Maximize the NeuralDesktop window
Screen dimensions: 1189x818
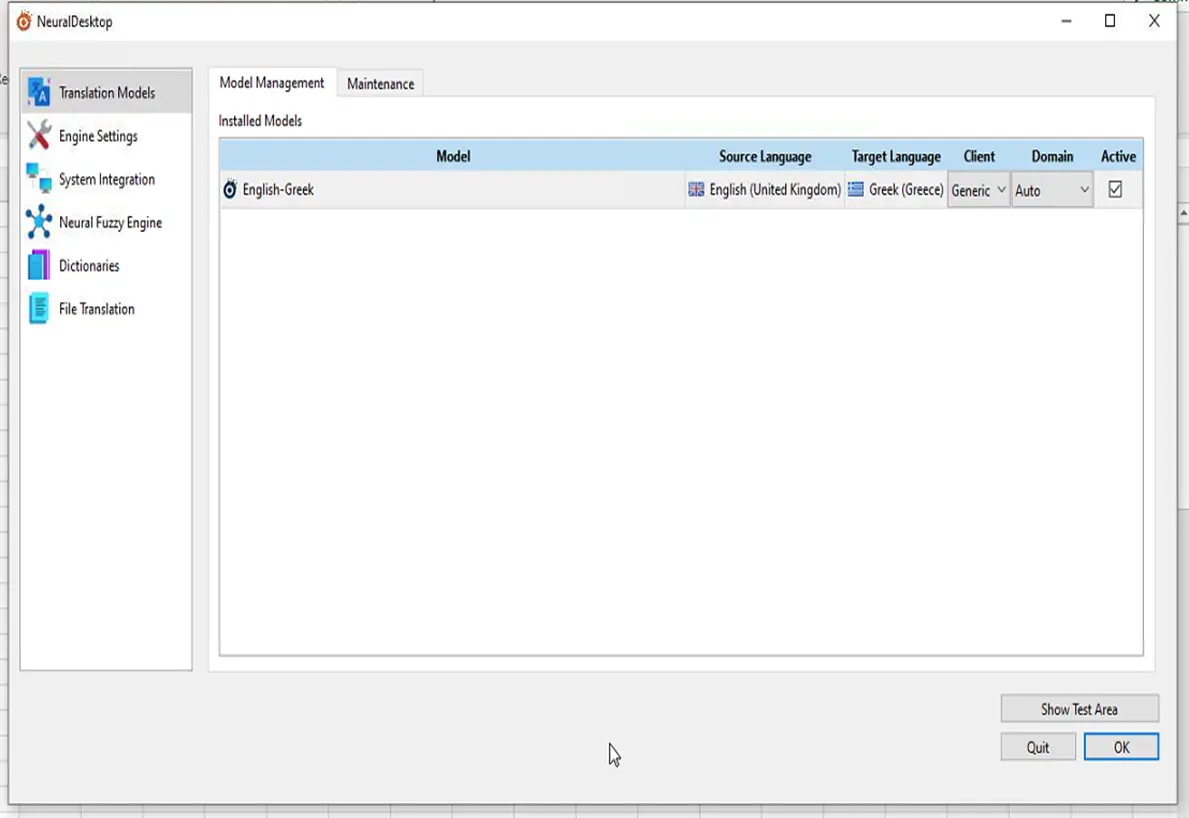[x=1109, y=21]
